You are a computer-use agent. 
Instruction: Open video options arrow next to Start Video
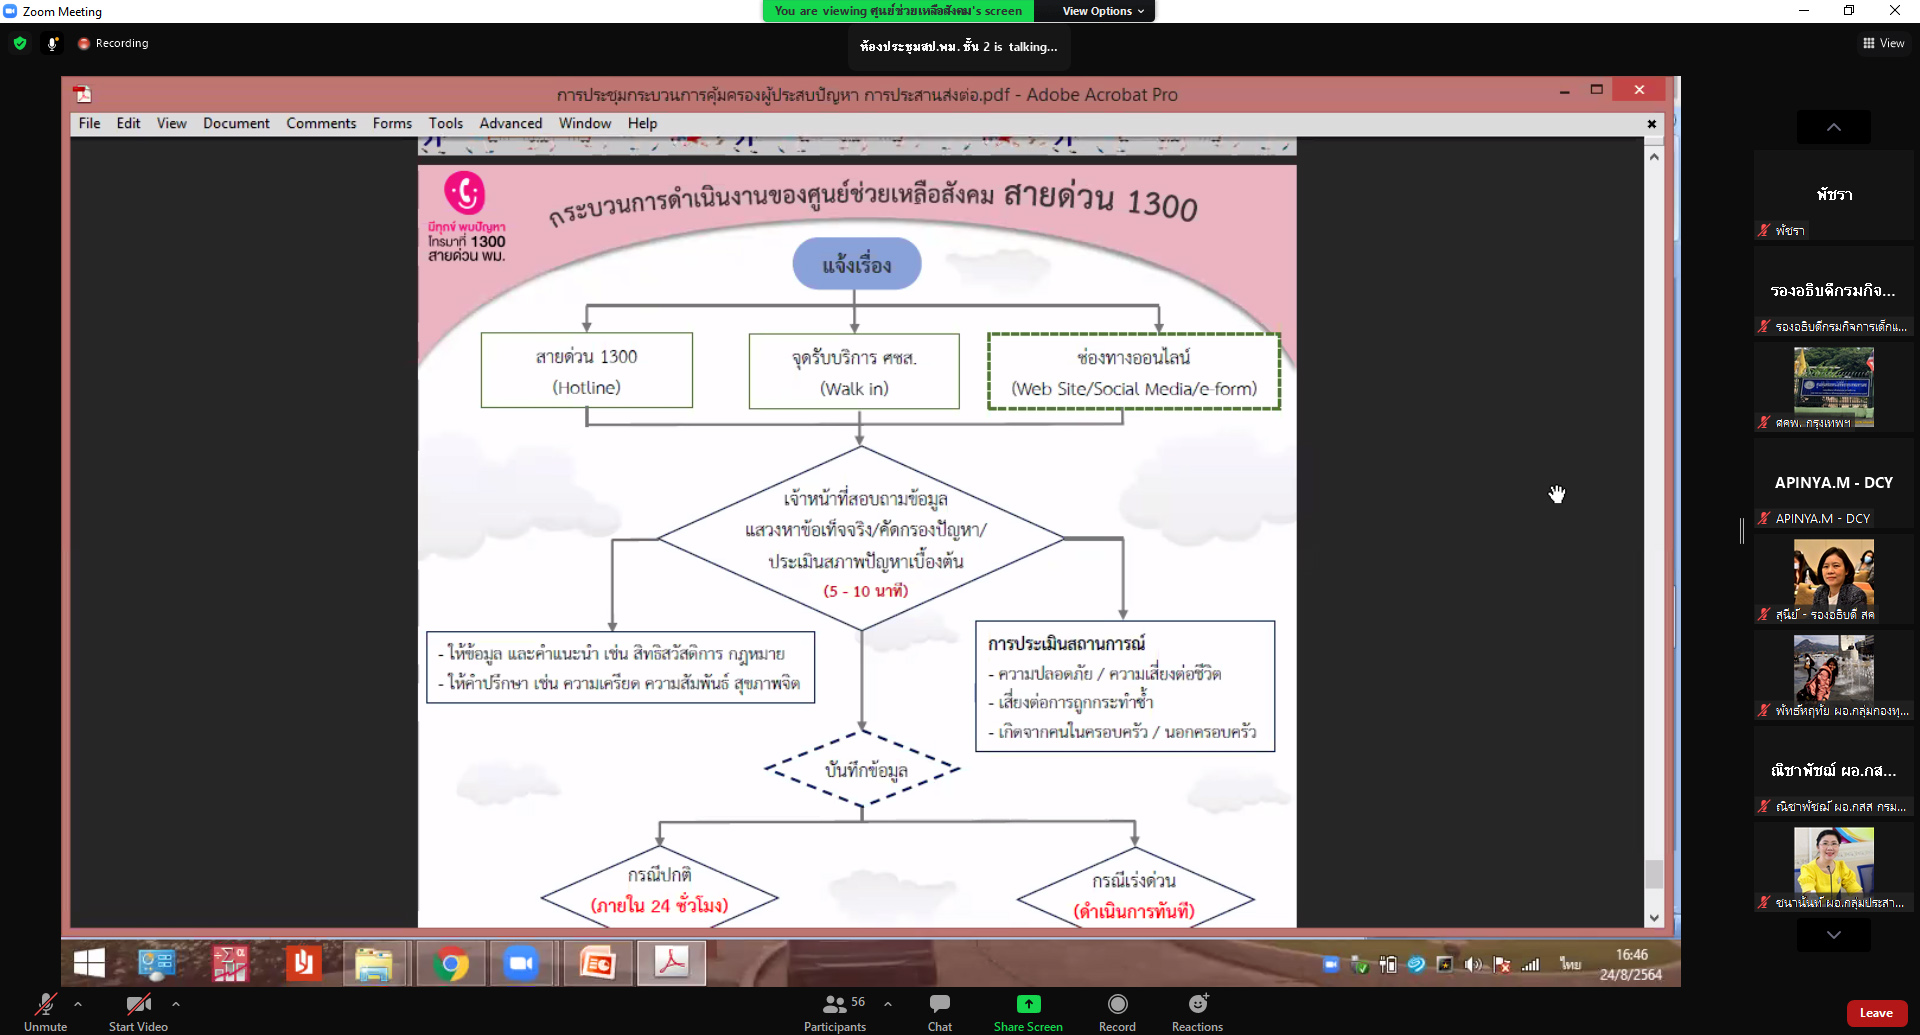pyautogui.click(x=176, y=1003)
